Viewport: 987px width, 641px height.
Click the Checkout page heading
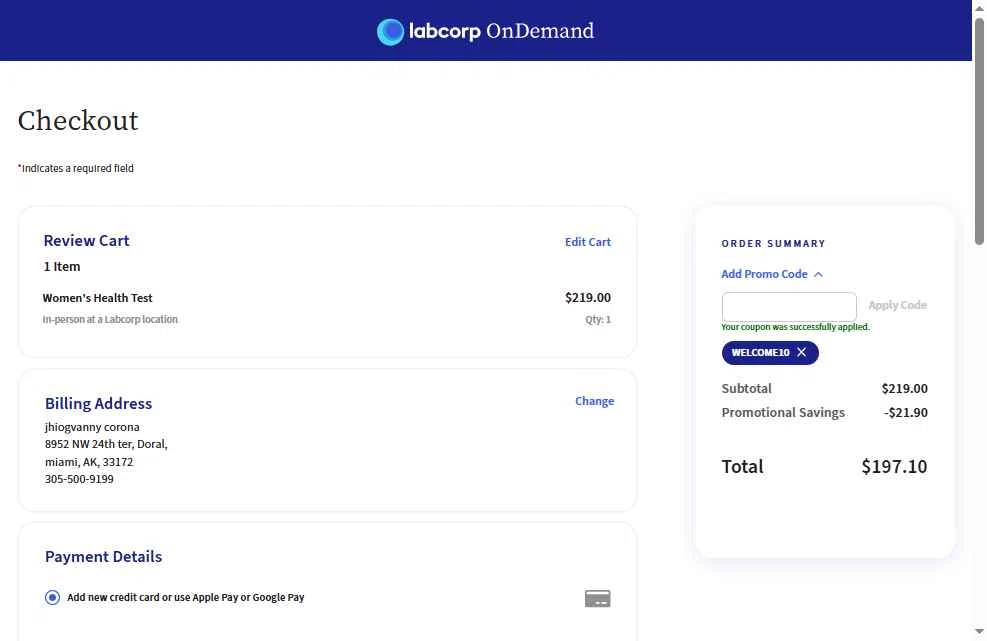(x=78, y=120)
